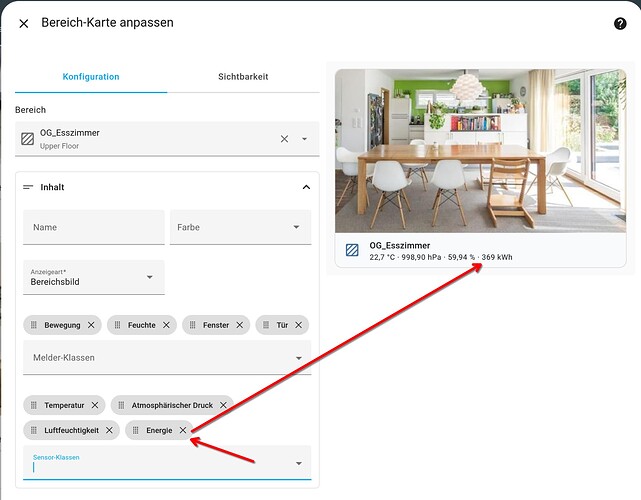Viewport: 641px width, 500px height.
Task: Click the drag handle of the Tür chip
Action: (x=266, y=325)
